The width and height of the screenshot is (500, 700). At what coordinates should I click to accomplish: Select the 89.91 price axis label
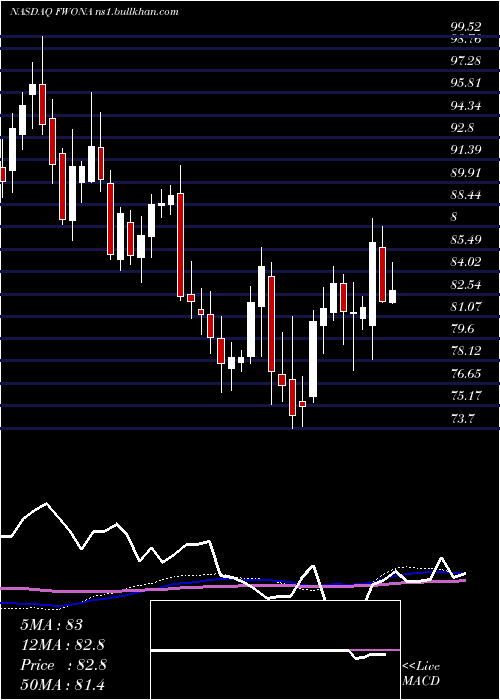[x=465, y=172]
